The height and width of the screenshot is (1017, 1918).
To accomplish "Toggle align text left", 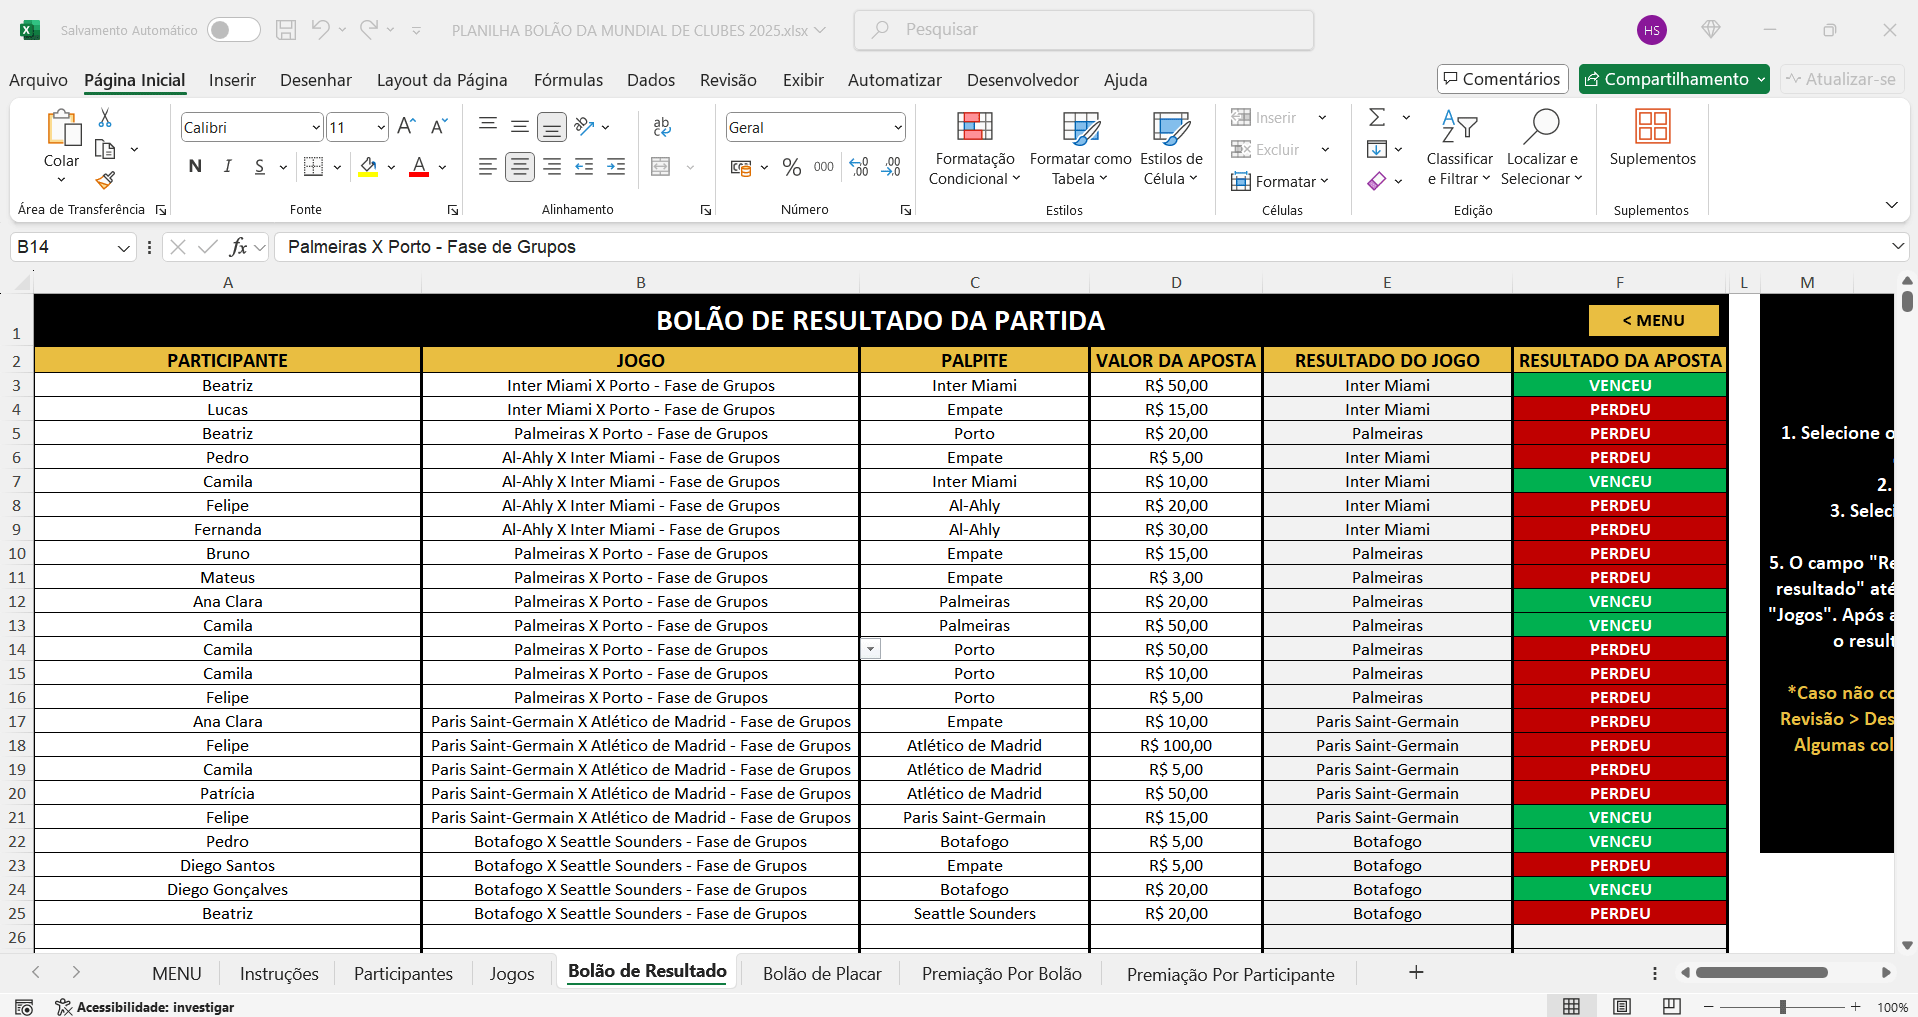I will [x=487, y=167].
